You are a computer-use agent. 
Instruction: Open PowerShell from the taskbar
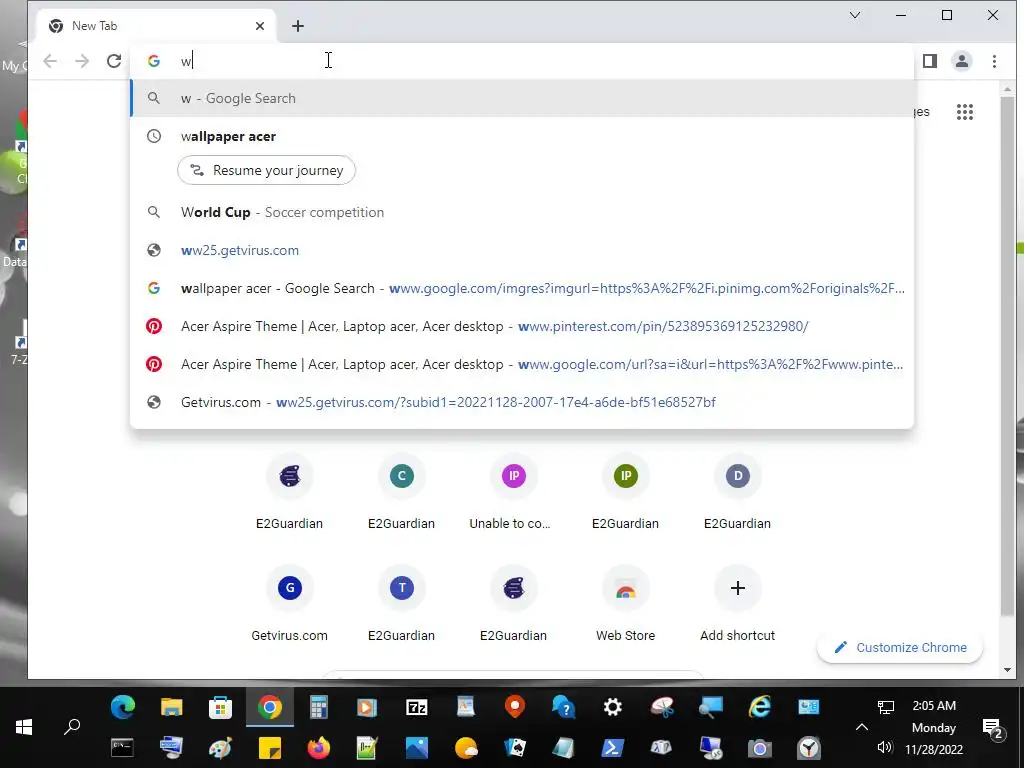click(613, 747)
